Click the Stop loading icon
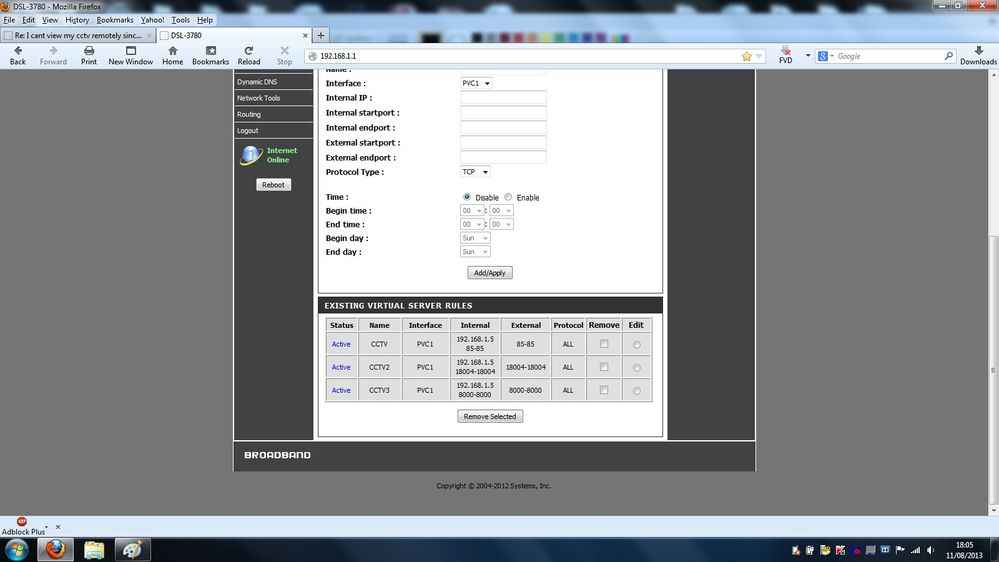Image resolution: width=999 pixels, height=562 pixels. click(284, 51)
